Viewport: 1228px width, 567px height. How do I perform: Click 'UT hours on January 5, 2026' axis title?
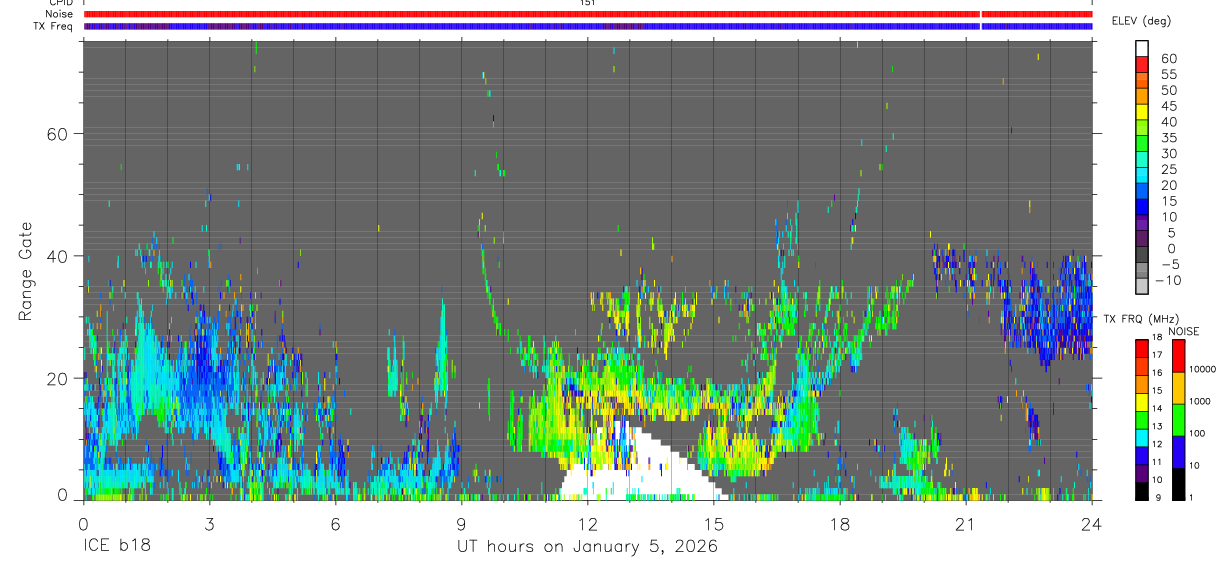(x=588, y=547)
